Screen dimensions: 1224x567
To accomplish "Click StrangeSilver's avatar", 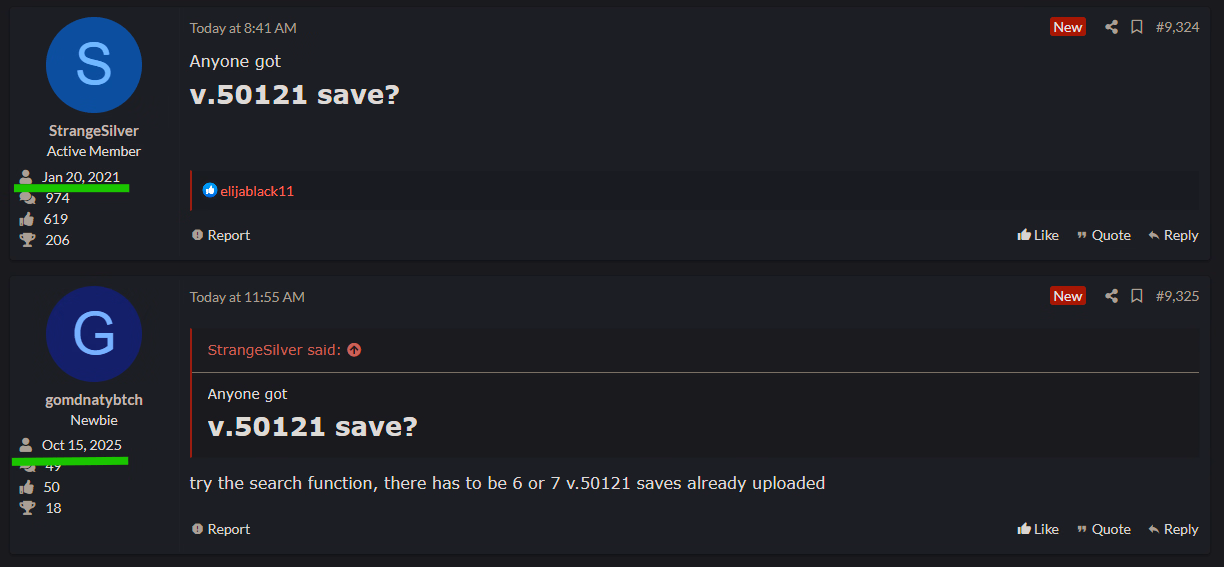I will 94,65.
